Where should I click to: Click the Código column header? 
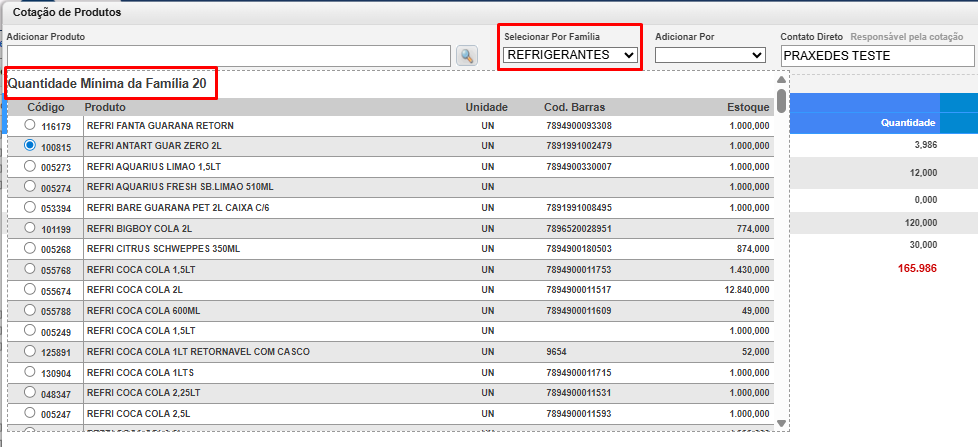tap(46, 107)
